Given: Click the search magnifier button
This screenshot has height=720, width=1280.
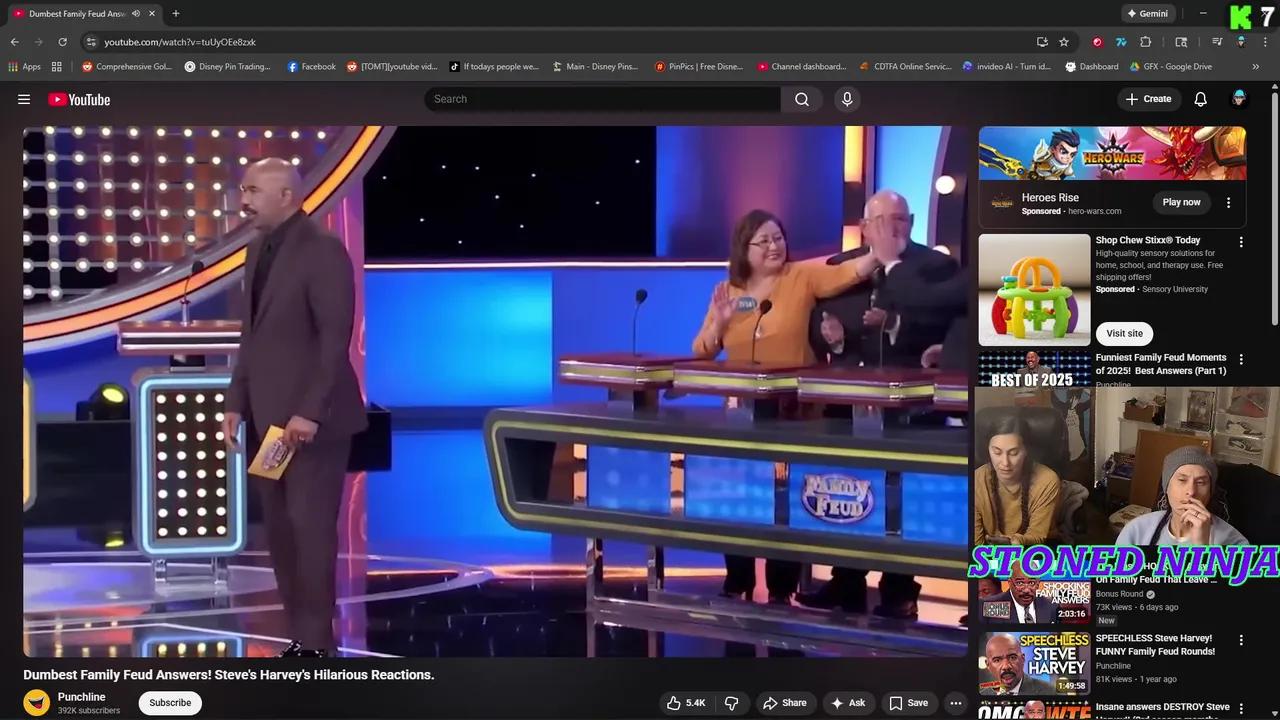Looking at the screenshot, I should click(802, 99).
